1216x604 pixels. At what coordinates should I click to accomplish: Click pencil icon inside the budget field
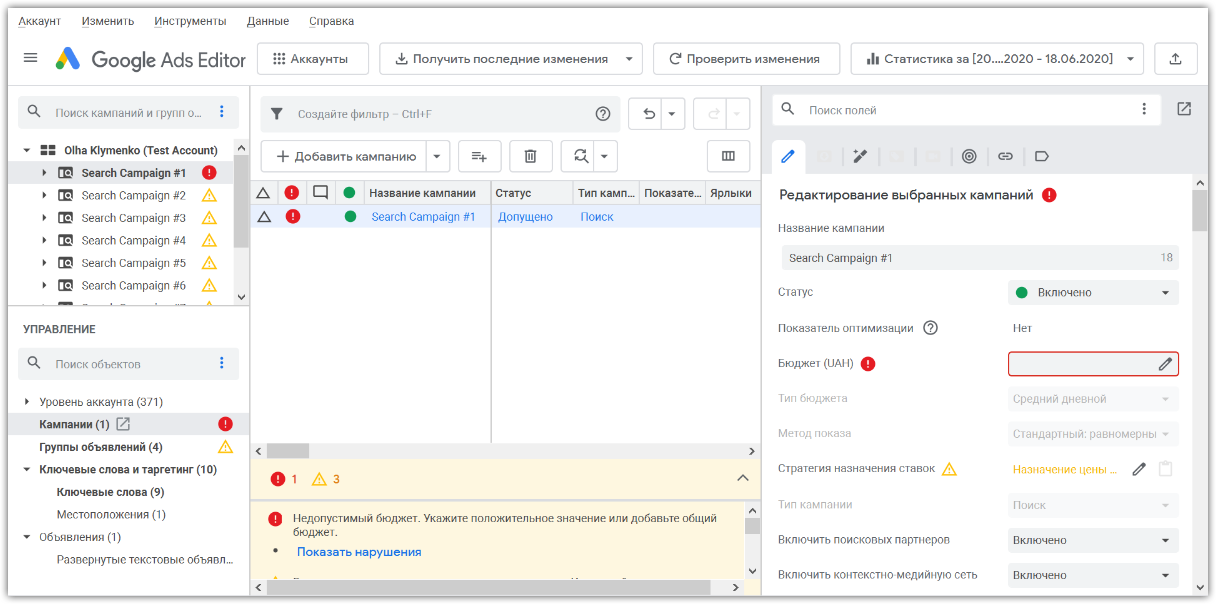coord(1165,364)
